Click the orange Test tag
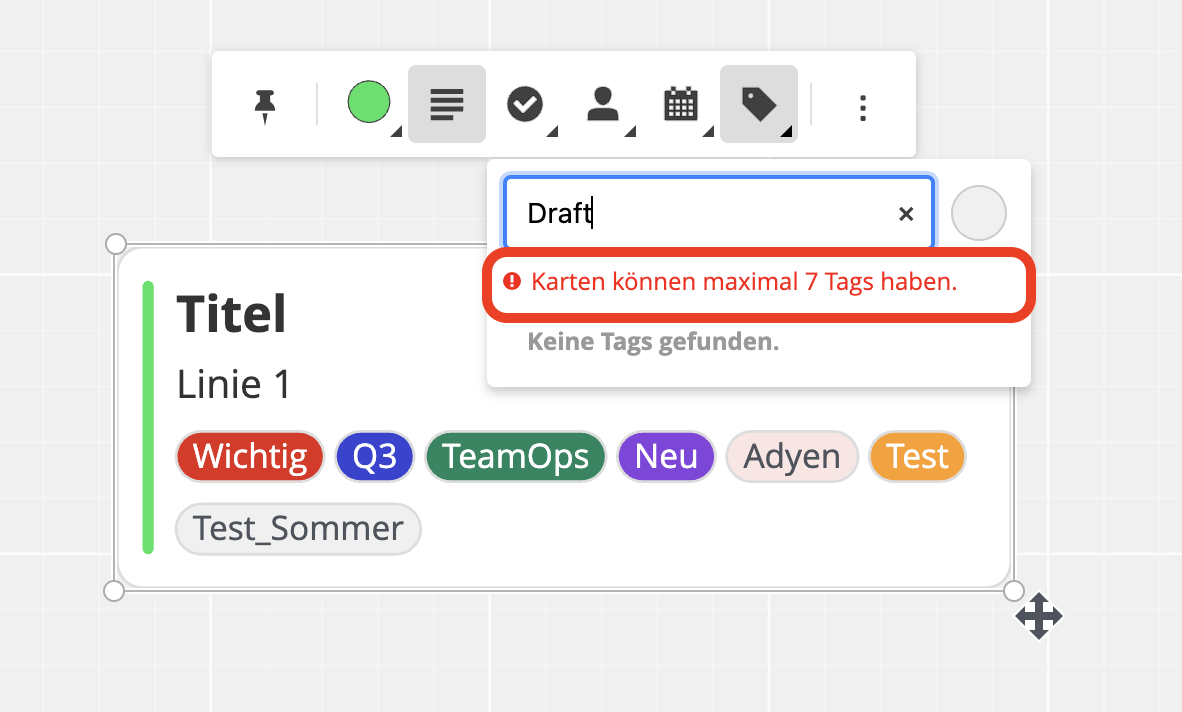Screen dimensions: 1182x712 917,457
